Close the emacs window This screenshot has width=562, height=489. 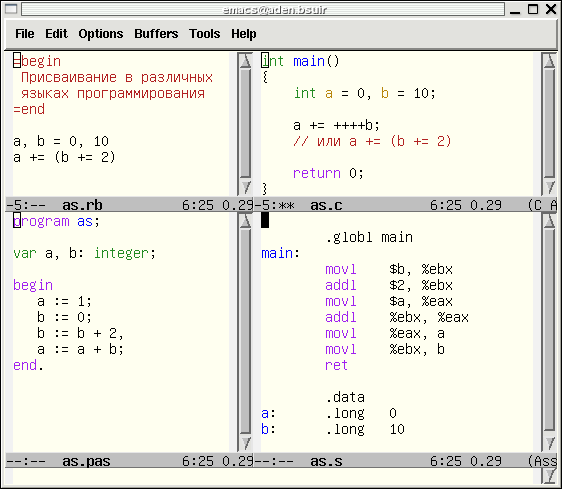point(551,9)
